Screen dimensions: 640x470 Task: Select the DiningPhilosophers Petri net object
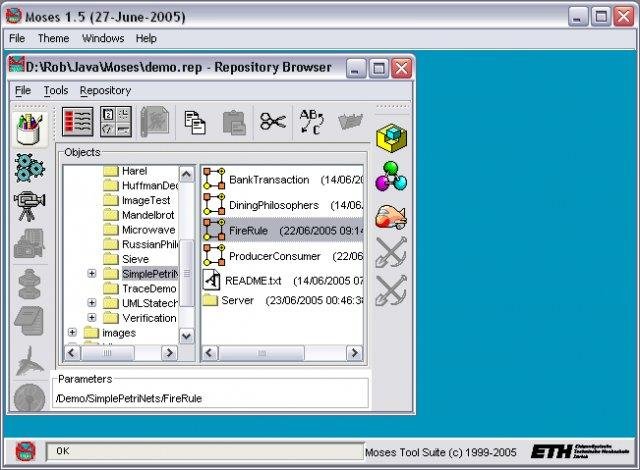point(282,205)
